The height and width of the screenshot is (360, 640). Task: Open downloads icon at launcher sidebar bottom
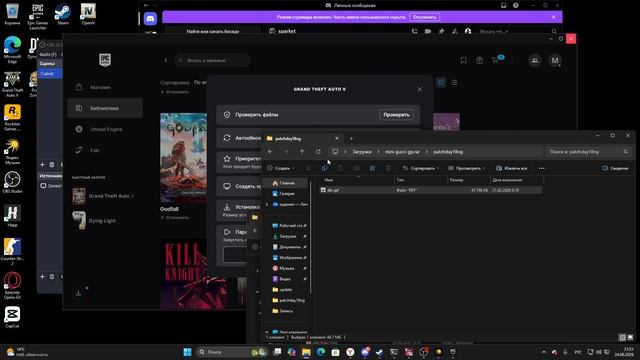click(x=78, y=293)
